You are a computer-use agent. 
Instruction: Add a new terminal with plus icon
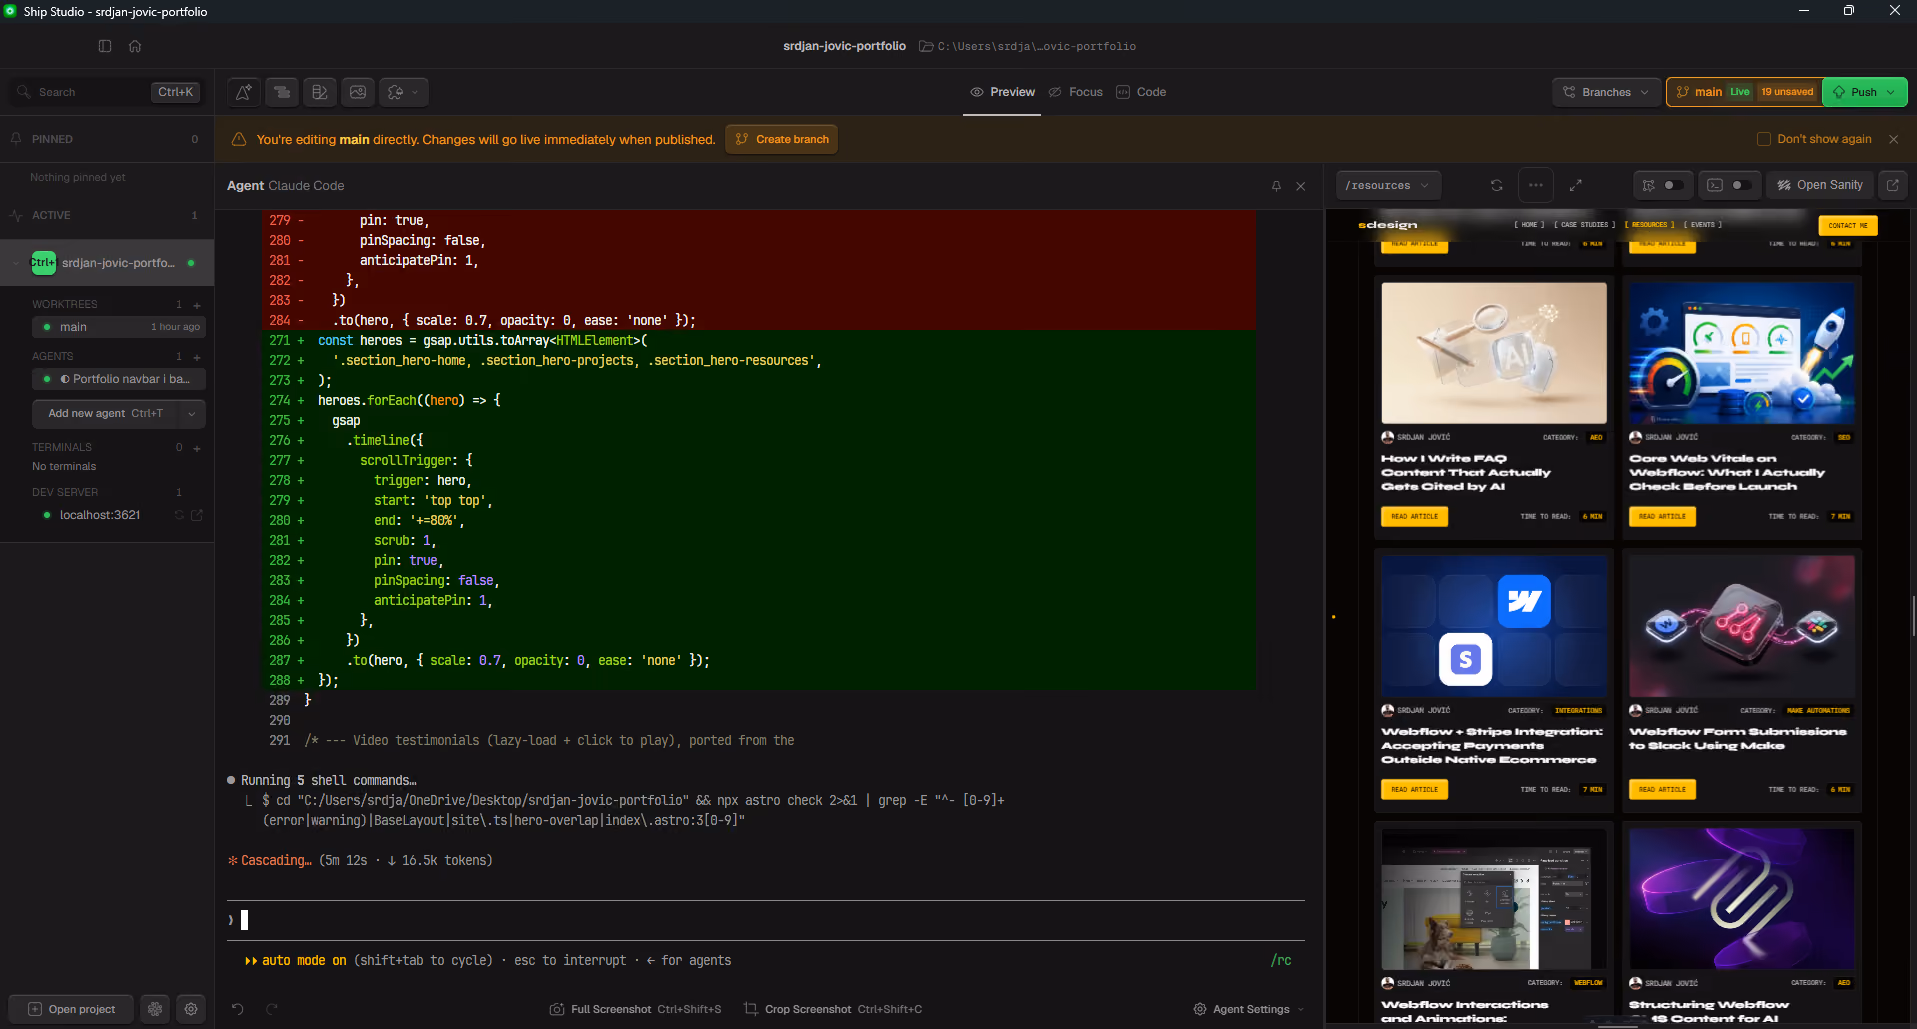(197, 448)
